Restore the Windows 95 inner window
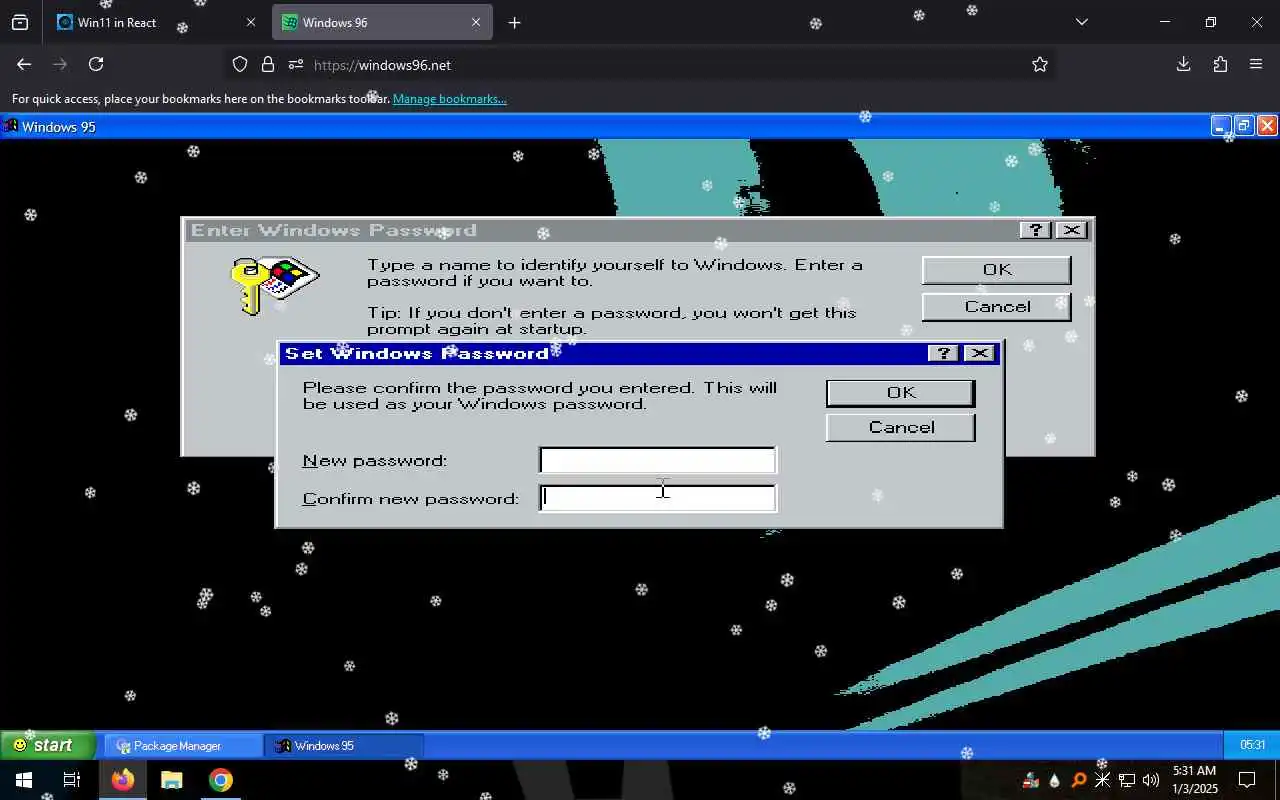 click(x=1243, y=126)
